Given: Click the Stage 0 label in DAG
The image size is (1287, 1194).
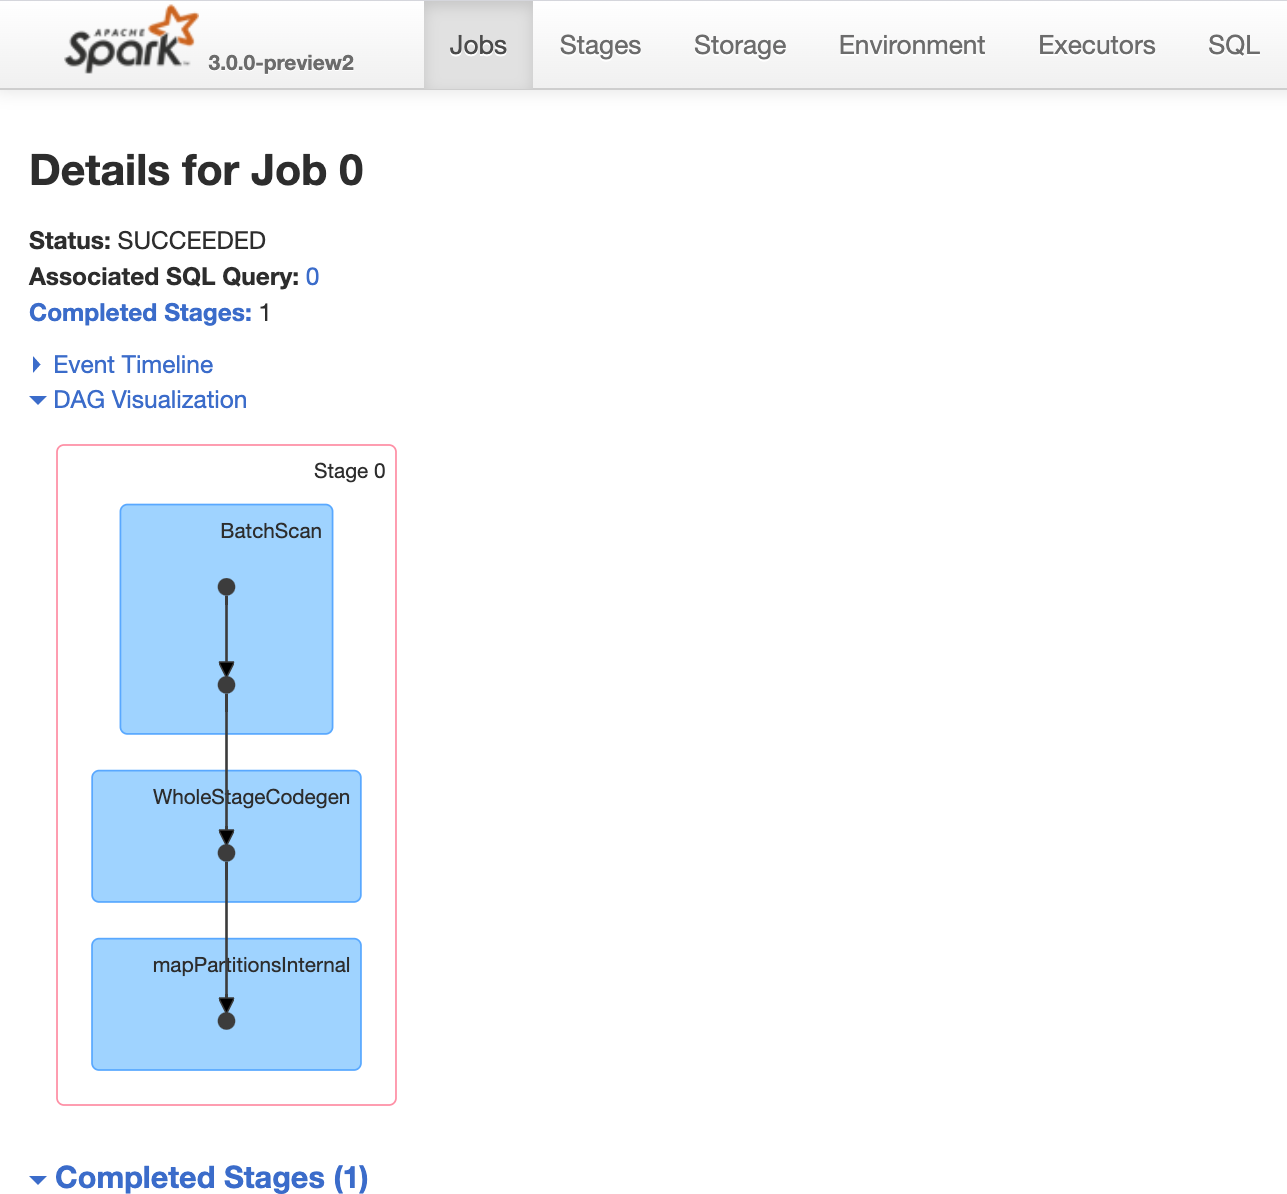Looking at the screenshot, I should click(x=349, y=471).
